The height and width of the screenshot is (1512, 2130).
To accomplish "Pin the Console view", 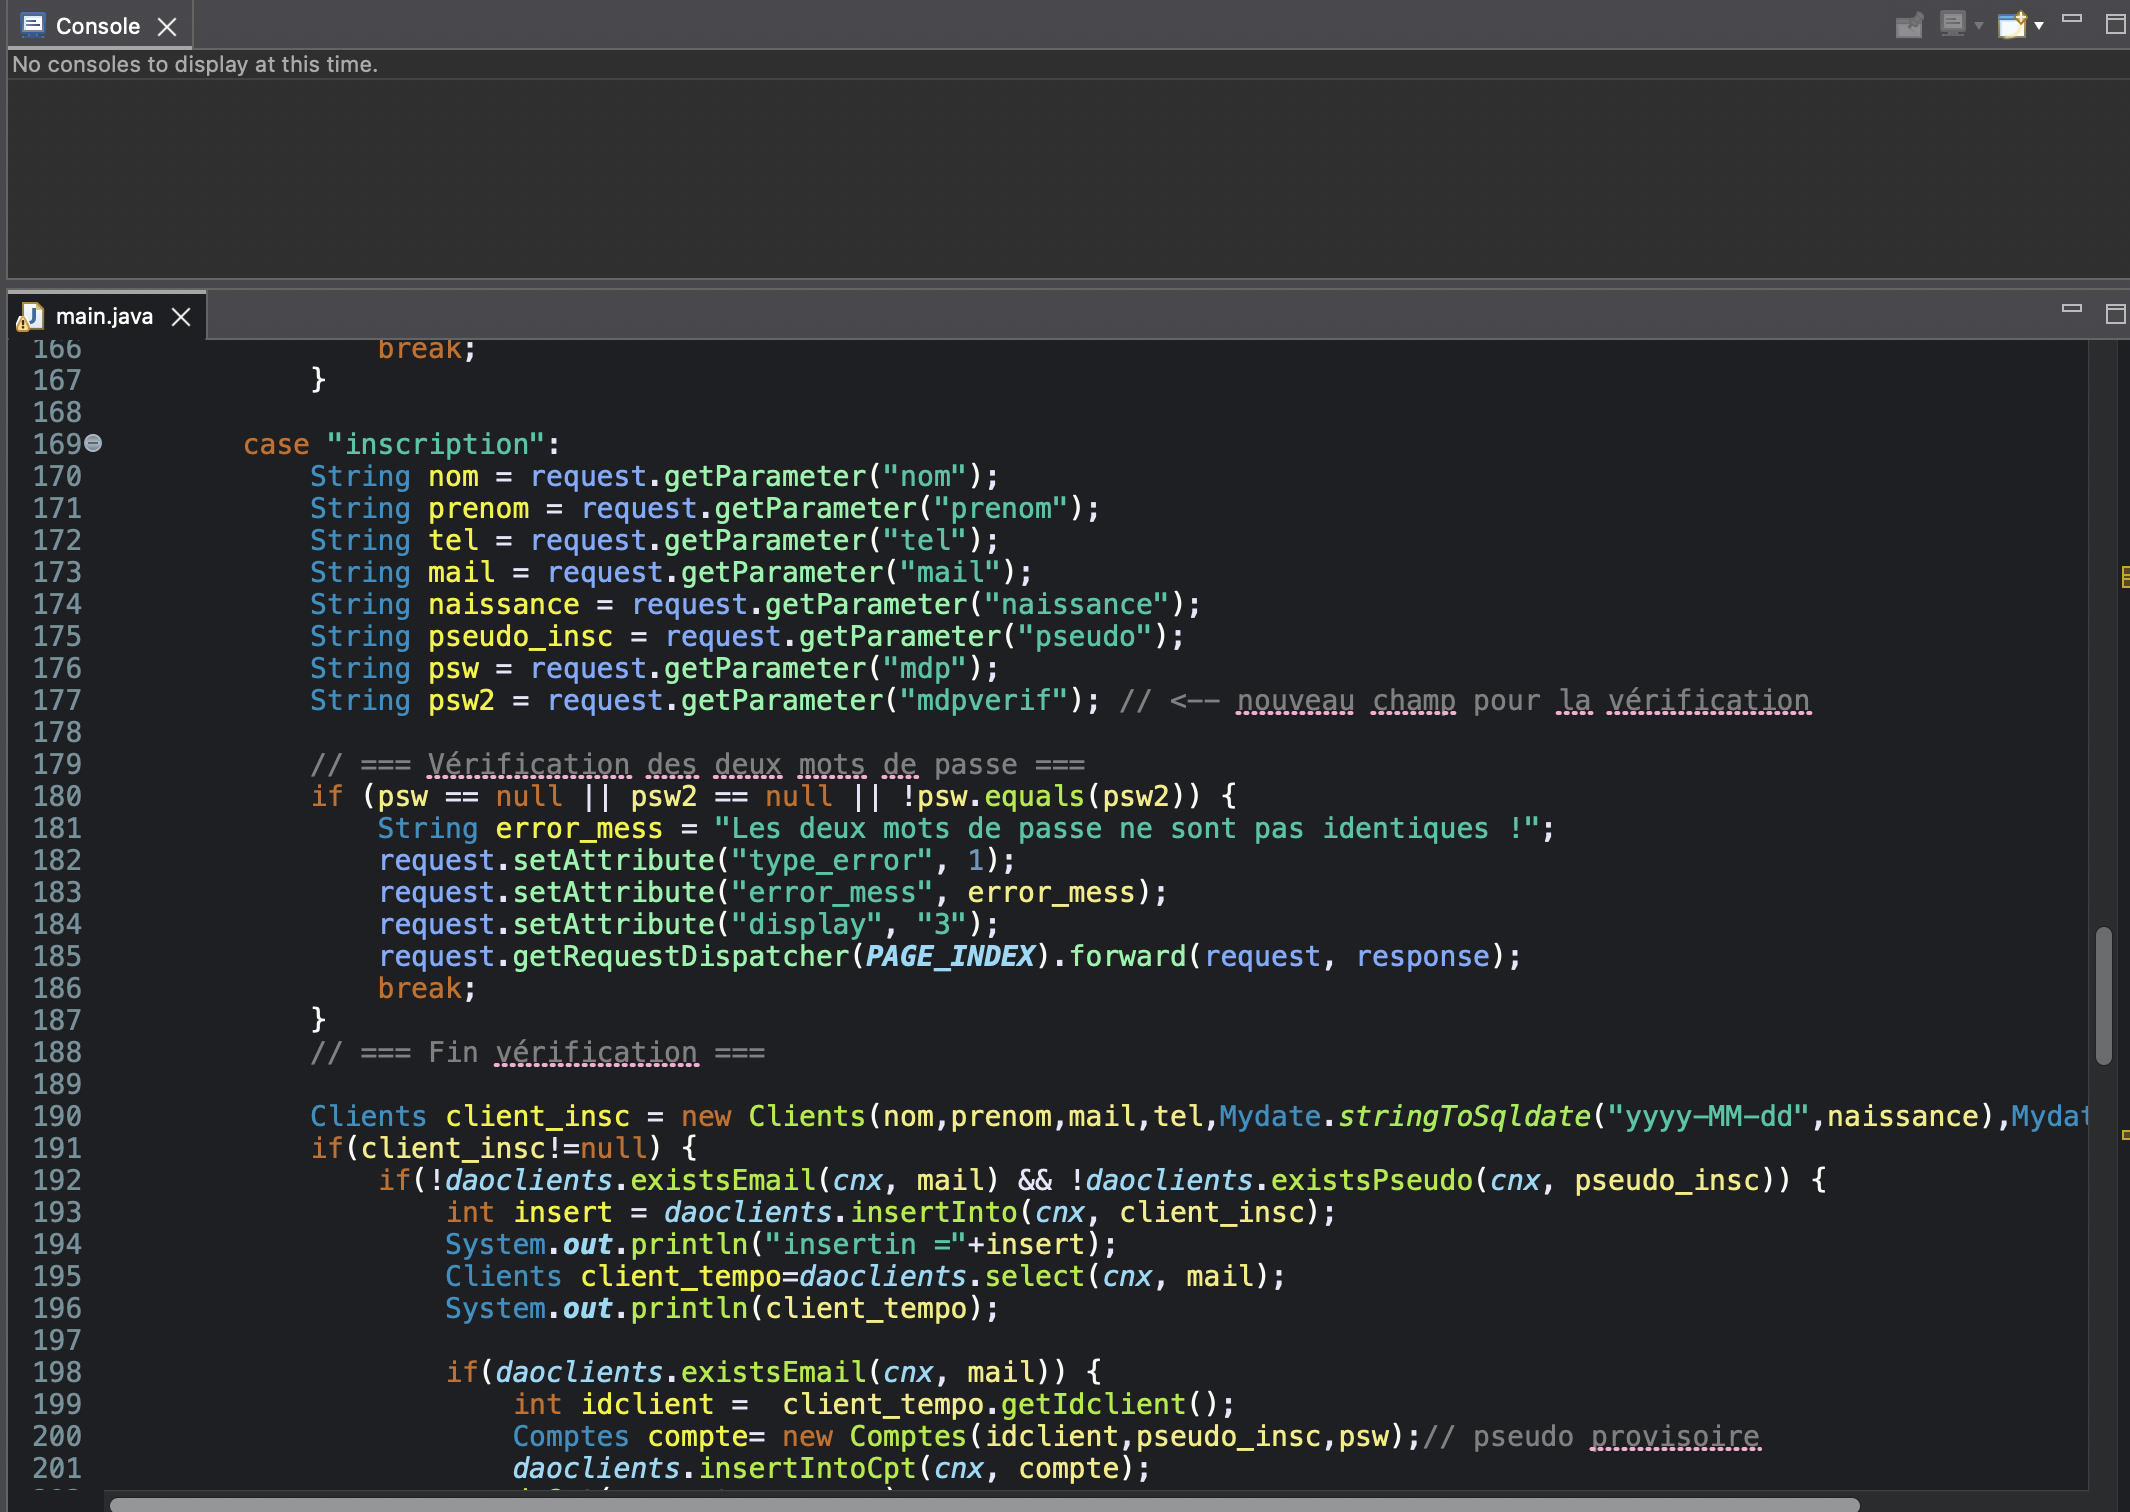I will 1910,25.
